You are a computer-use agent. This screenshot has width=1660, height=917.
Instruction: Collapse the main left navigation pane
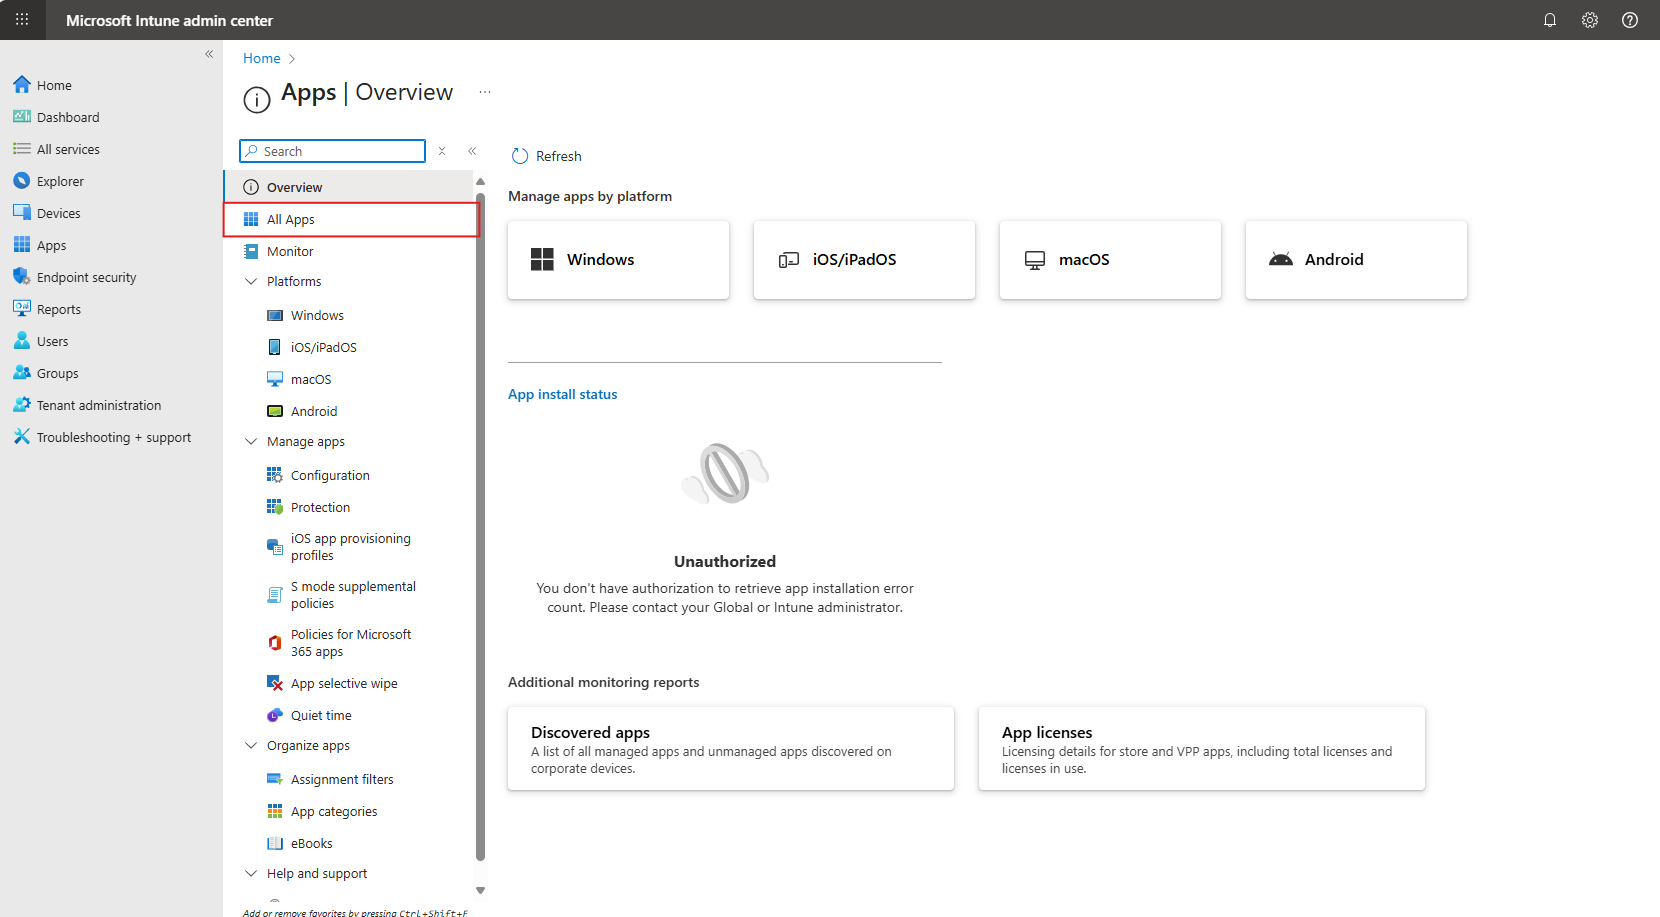tap(209, 54)
